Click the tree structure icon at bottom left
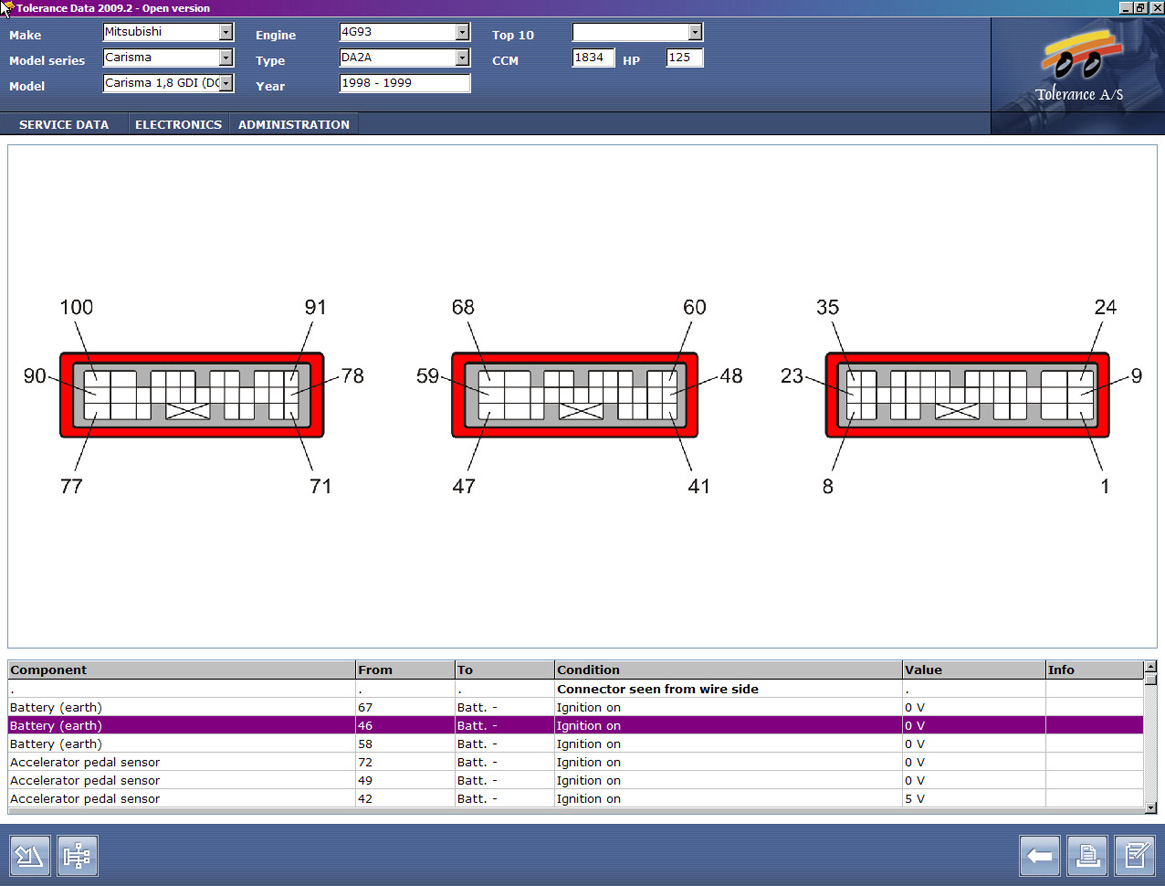The image size is (1165, 886). pyautogui.click(x=77, y=856)
